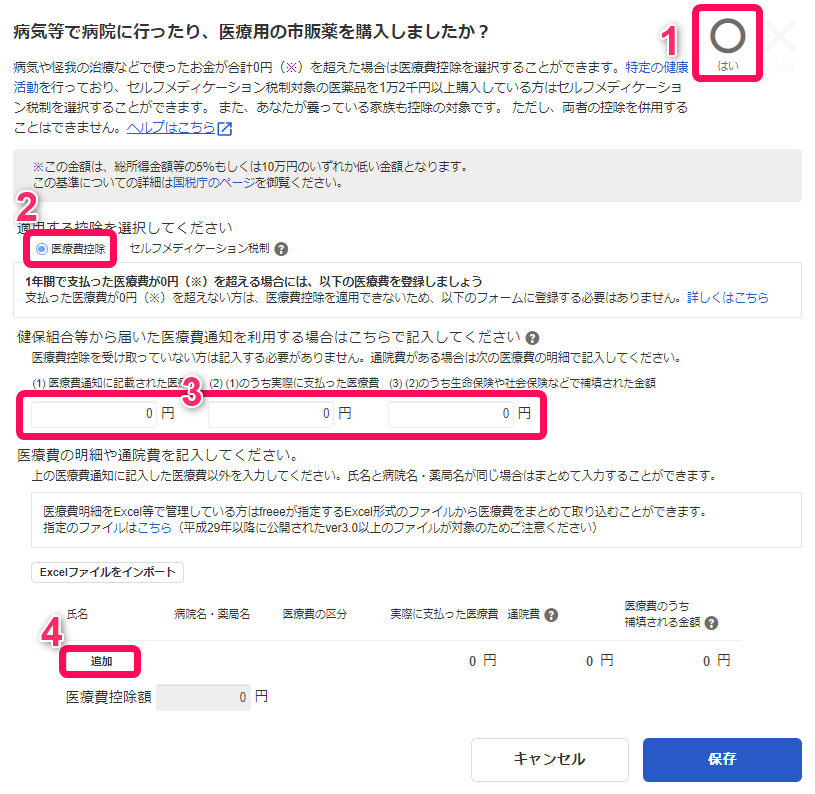The height and width of the screenshot is (794, 815).
Task: Select the いいえ cross answer
Action: point(780,44)
